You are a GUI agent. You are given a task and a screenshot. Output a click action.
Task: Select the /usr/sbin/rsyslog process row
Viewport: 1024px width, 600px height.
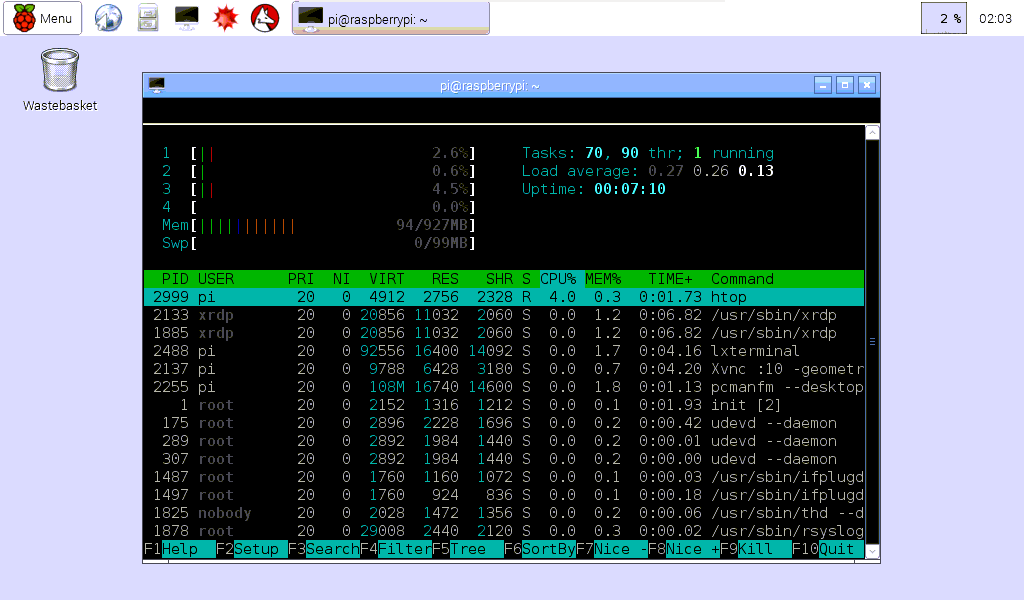click(504, 531)
